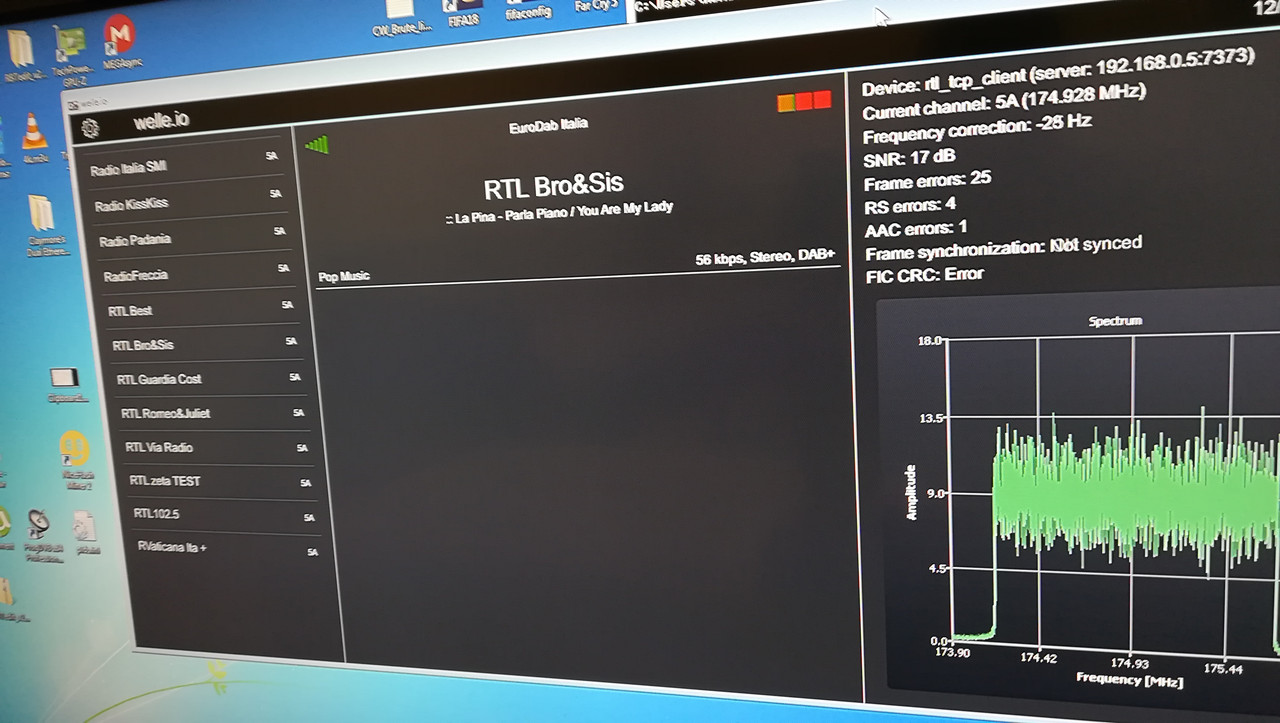Open the FIFA18 desktop shortcut
This screenshot has width=1280, height=723.
tap(463, 13)
